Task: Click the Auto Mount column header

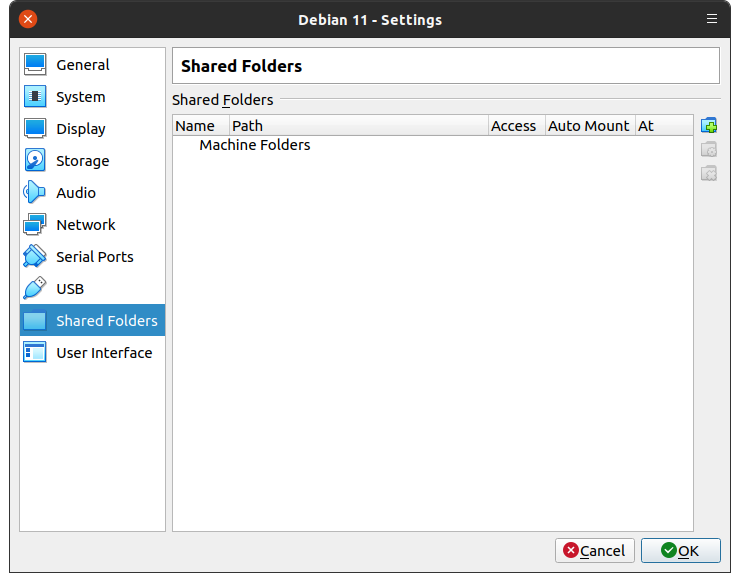Action: click(x=589, y=126)
